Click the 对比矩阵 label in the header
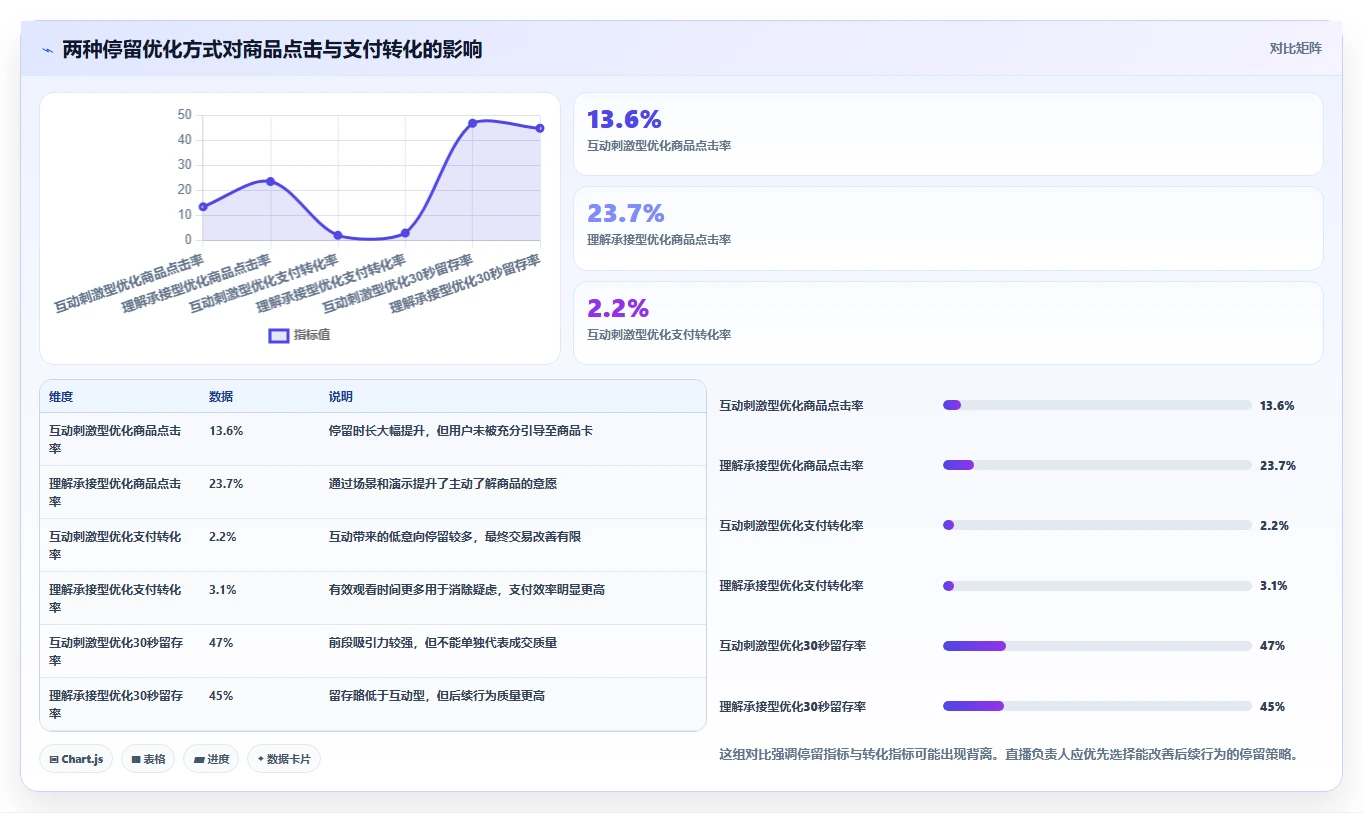The image size is (1363, 813). 1295,49
